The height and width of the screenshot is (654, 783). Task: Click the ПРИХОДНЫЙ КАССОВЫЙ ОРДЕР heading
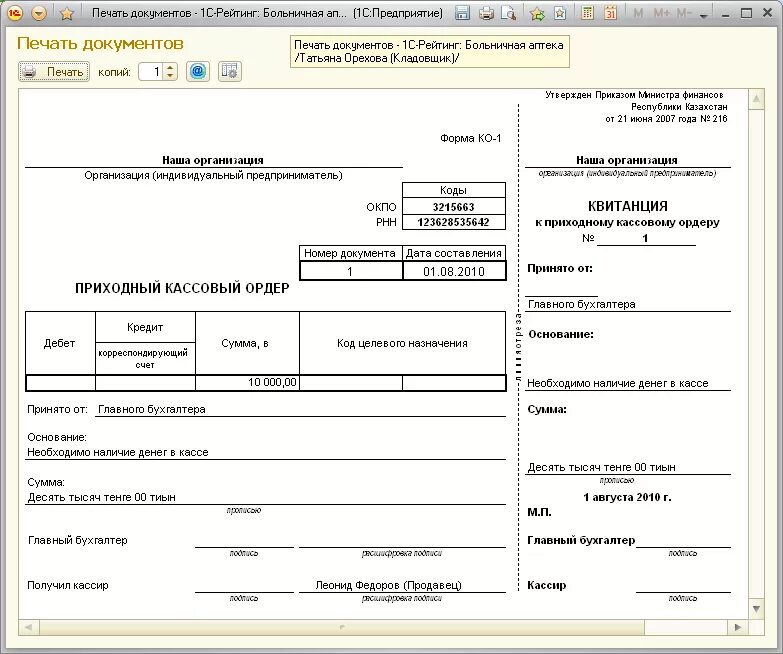[x=182, y=288]
